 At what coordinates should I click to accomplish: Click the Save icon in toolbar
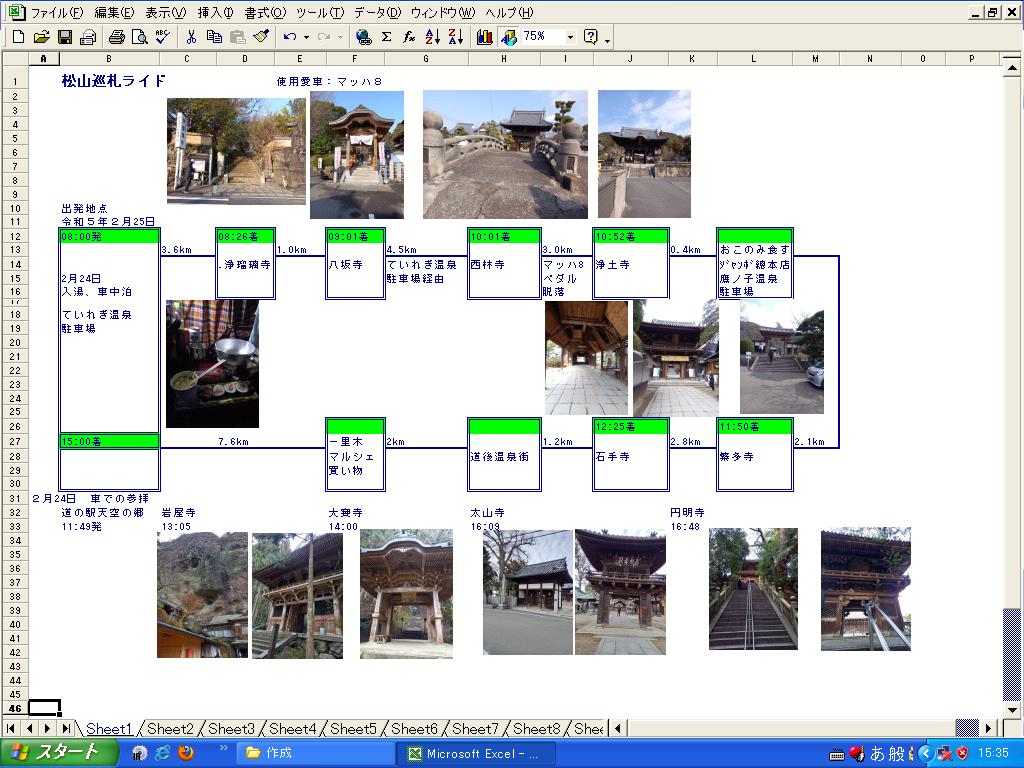65,37
